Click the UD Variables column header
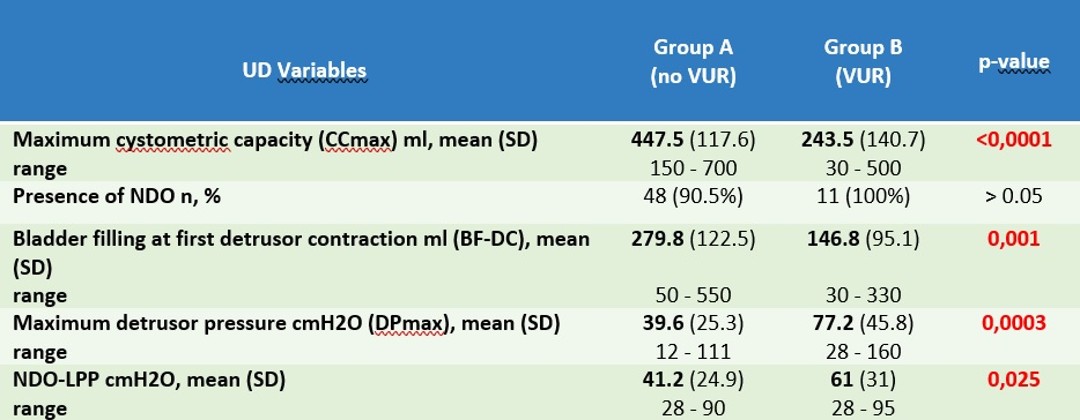Image resolution: width=1080 pixels, height=420 pixels. point(304,70)
